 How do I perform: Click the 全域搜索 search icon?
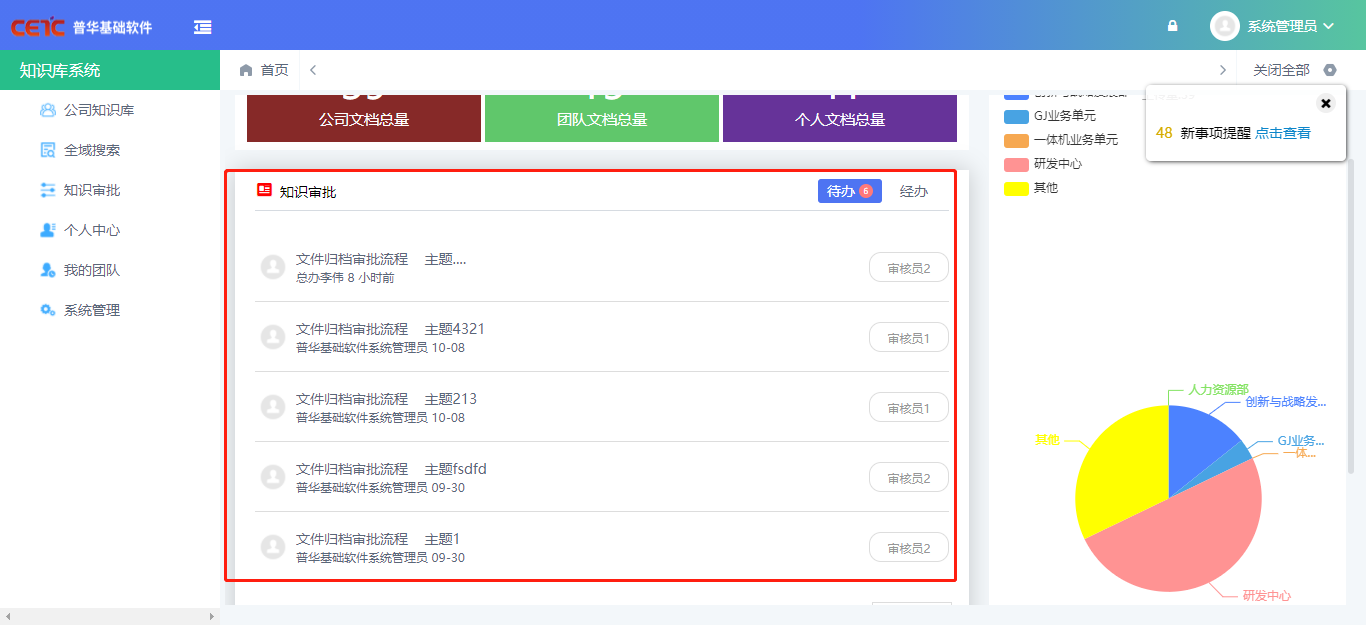[x=47, y=150]
